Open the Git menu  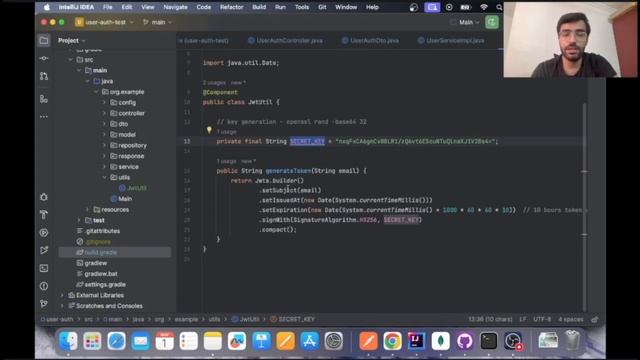[x=322, y=7]
